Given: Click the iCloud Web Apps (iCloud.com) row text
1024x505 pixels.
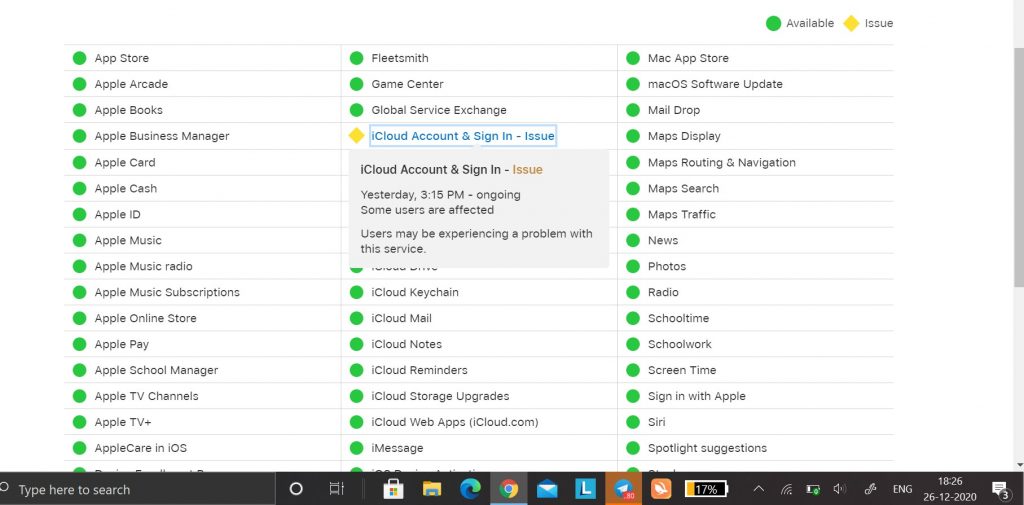Looking at the screenshot, I should pyautogui.click(x=455, y=422).
